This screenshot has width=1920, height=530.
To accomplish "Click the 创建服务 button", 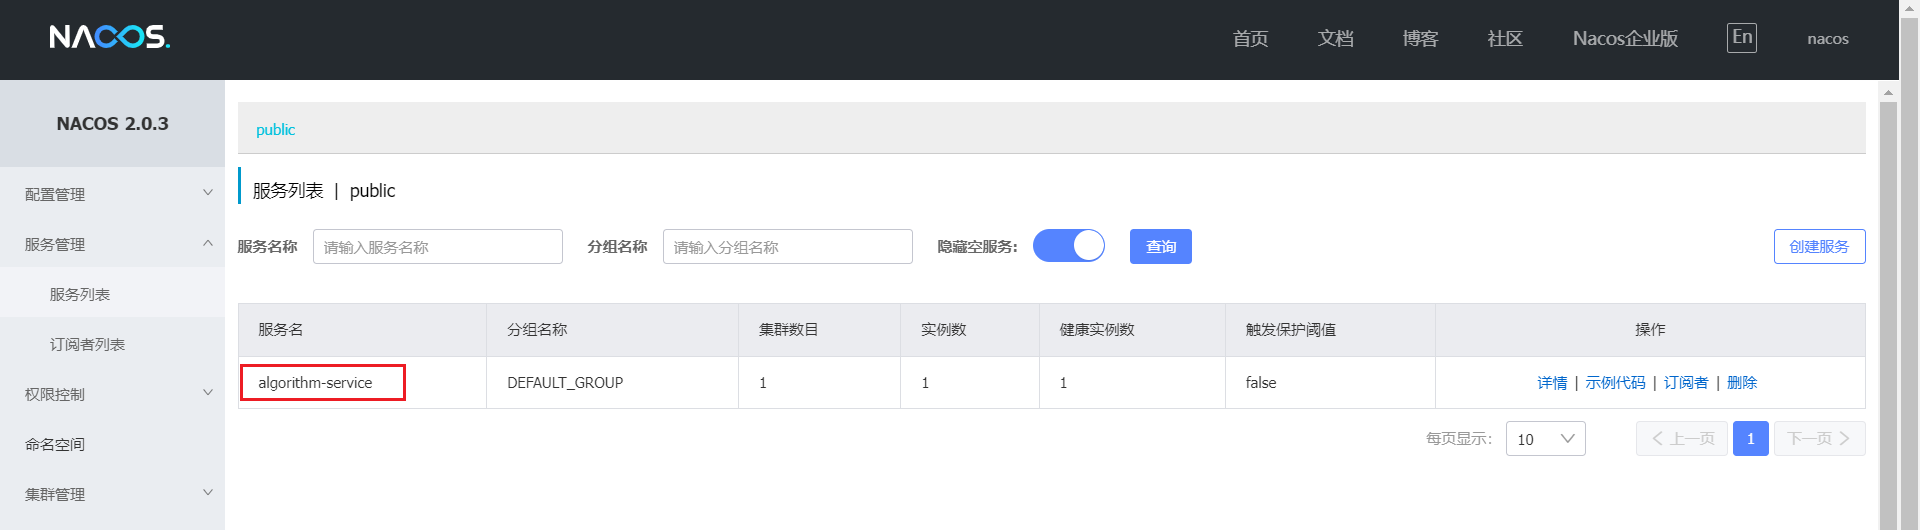I will pos(1819,247).
